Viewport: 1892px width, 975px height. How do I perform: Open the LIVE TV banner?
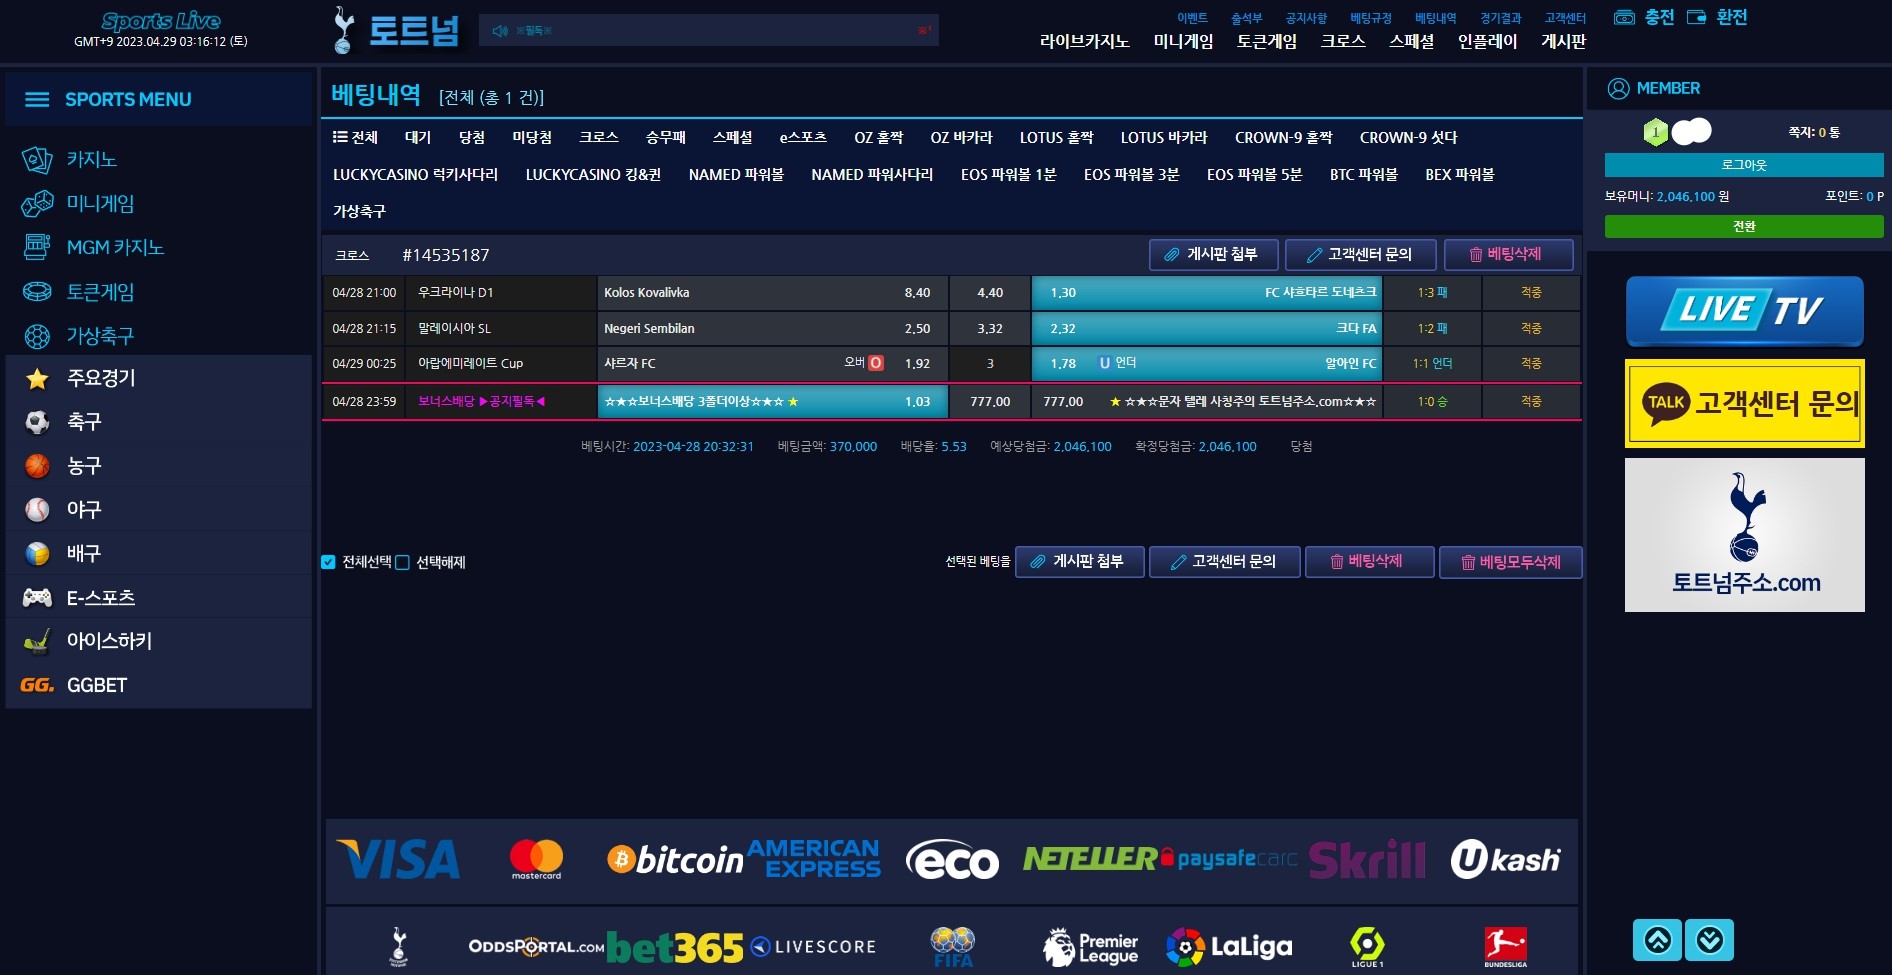pos(1745,311)
